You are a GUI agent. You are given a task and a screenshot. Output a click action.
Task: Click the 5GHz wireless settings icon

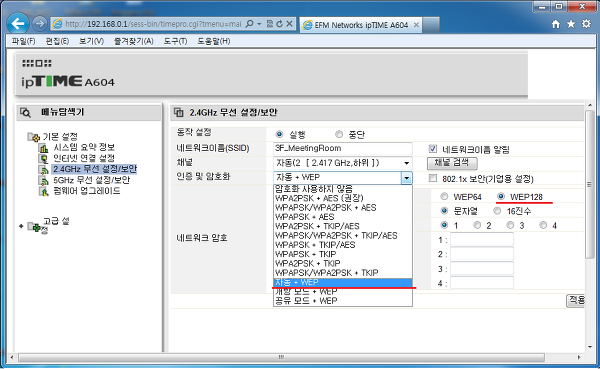point(44,180)
